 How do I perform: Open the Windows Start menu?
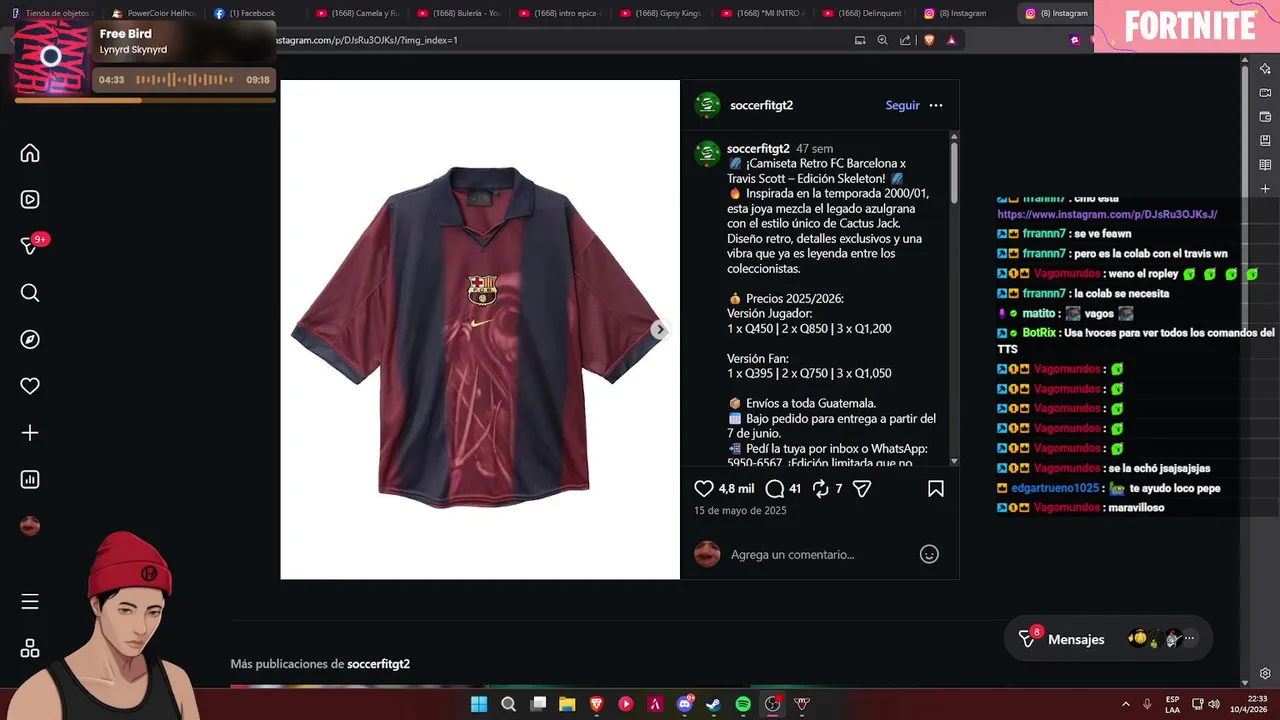(479, 704)
